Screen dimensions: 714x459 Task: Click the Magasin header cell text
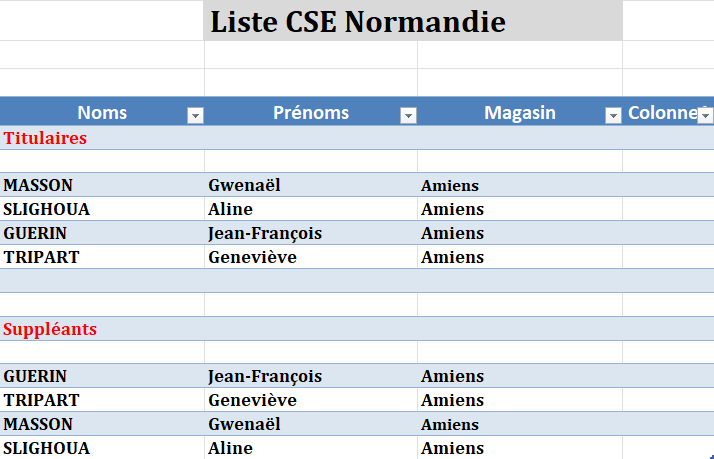click(x=519, y=113)
